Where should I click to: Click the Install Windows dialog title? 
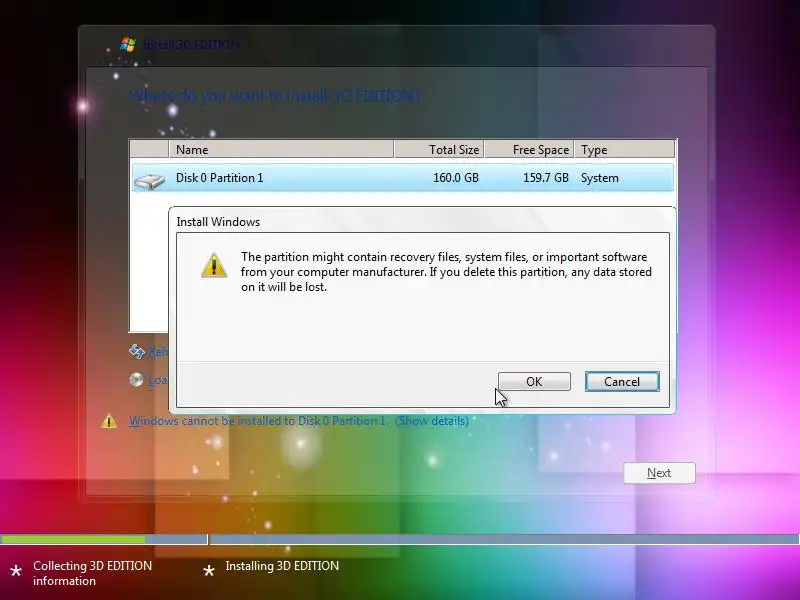pyautogui.click(x=218, y=222)
